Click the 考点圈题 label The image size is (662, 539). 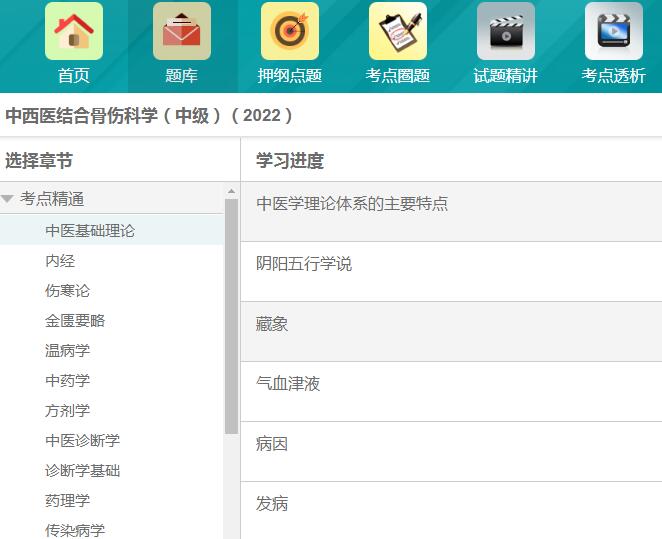[398, 76]
